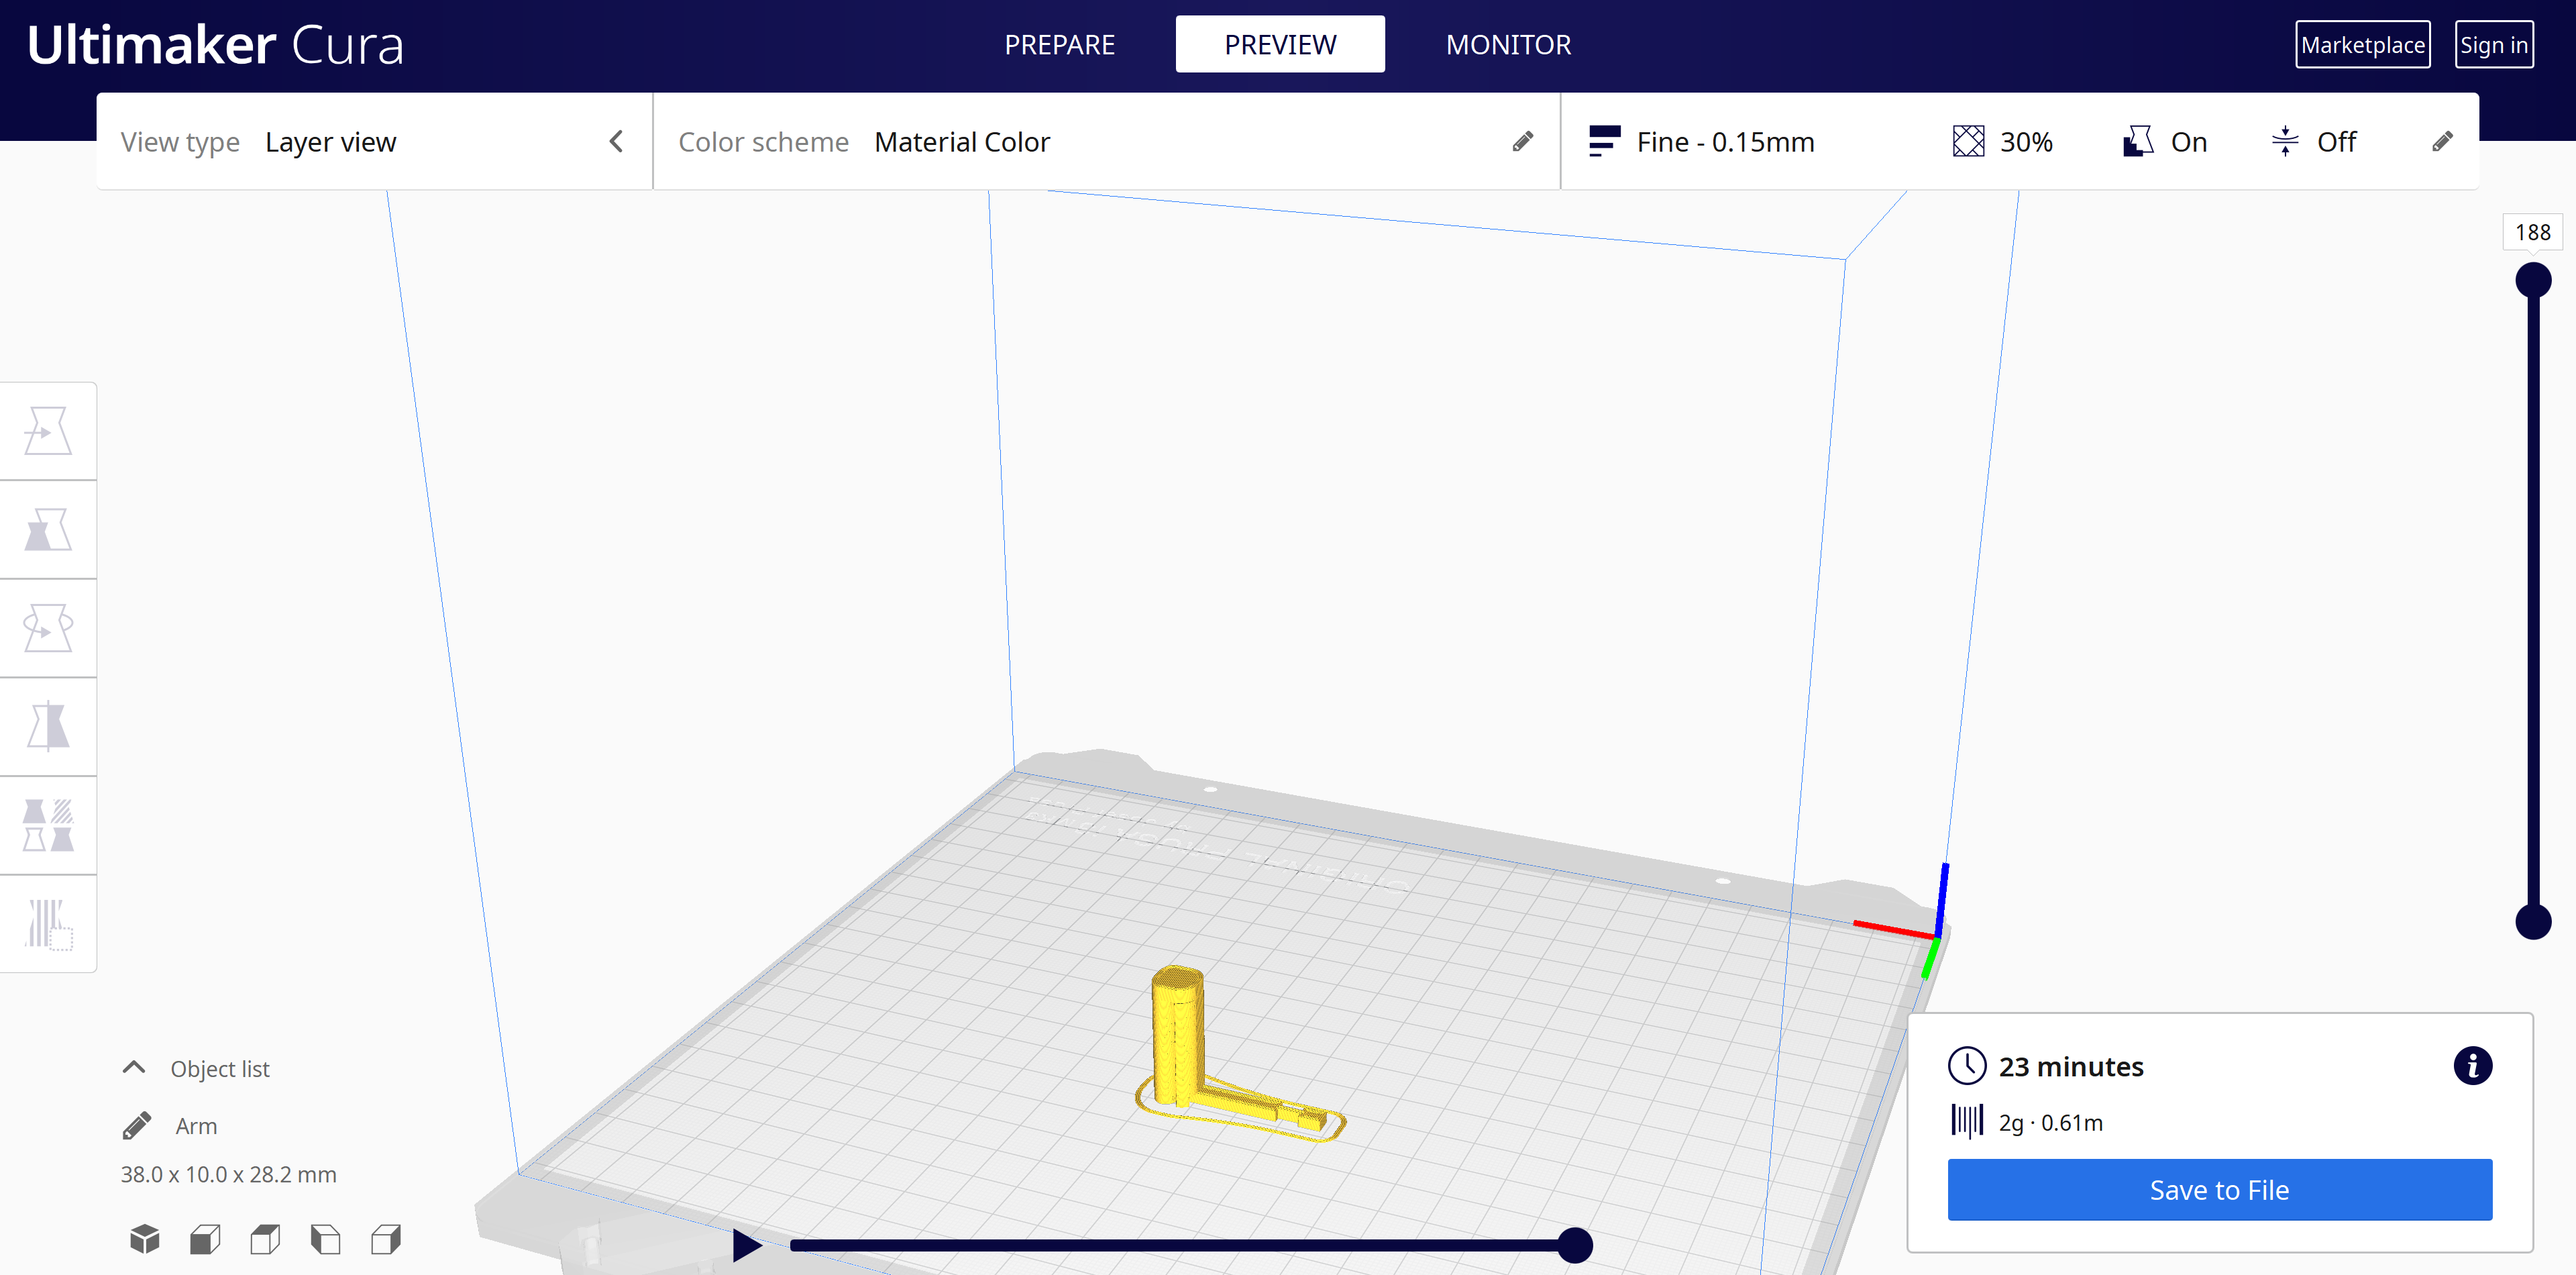Viewport: 2576px width, 1275px height.
Task: Collapse the View type panel chevron
Action: point(616,142)
